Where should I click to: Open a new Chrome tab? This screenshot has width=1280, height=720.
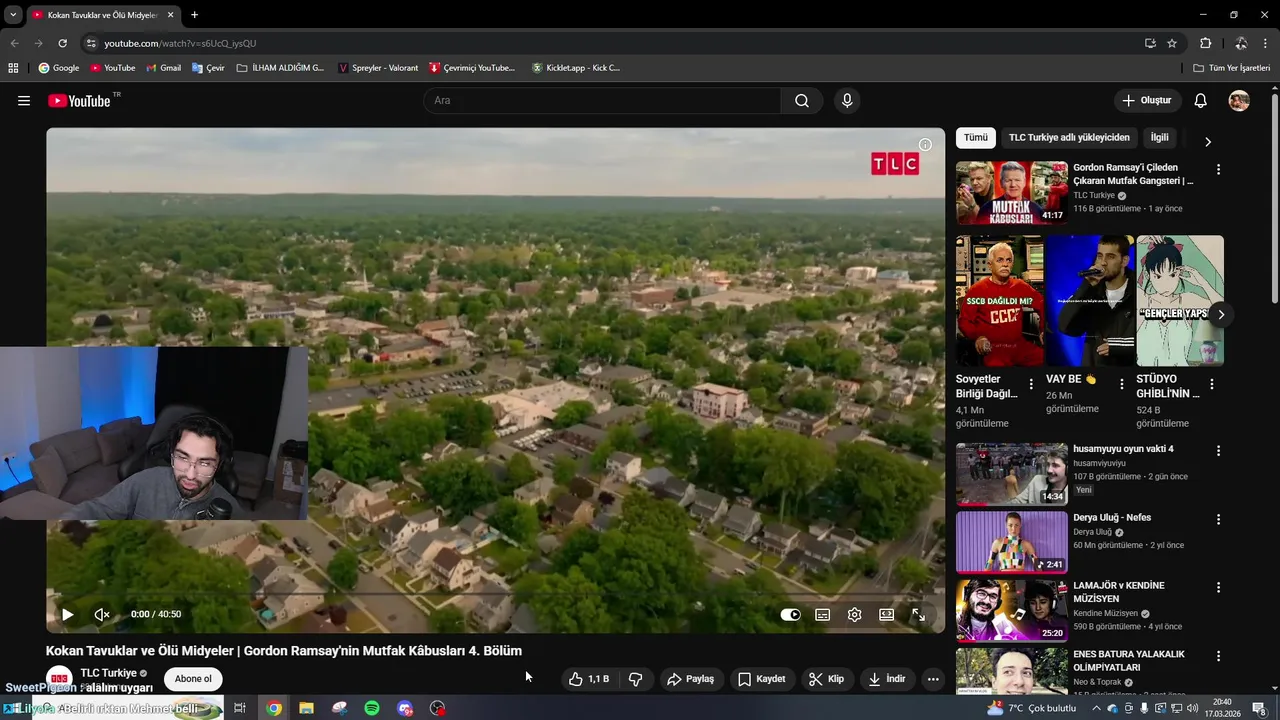tap(194, 15)
